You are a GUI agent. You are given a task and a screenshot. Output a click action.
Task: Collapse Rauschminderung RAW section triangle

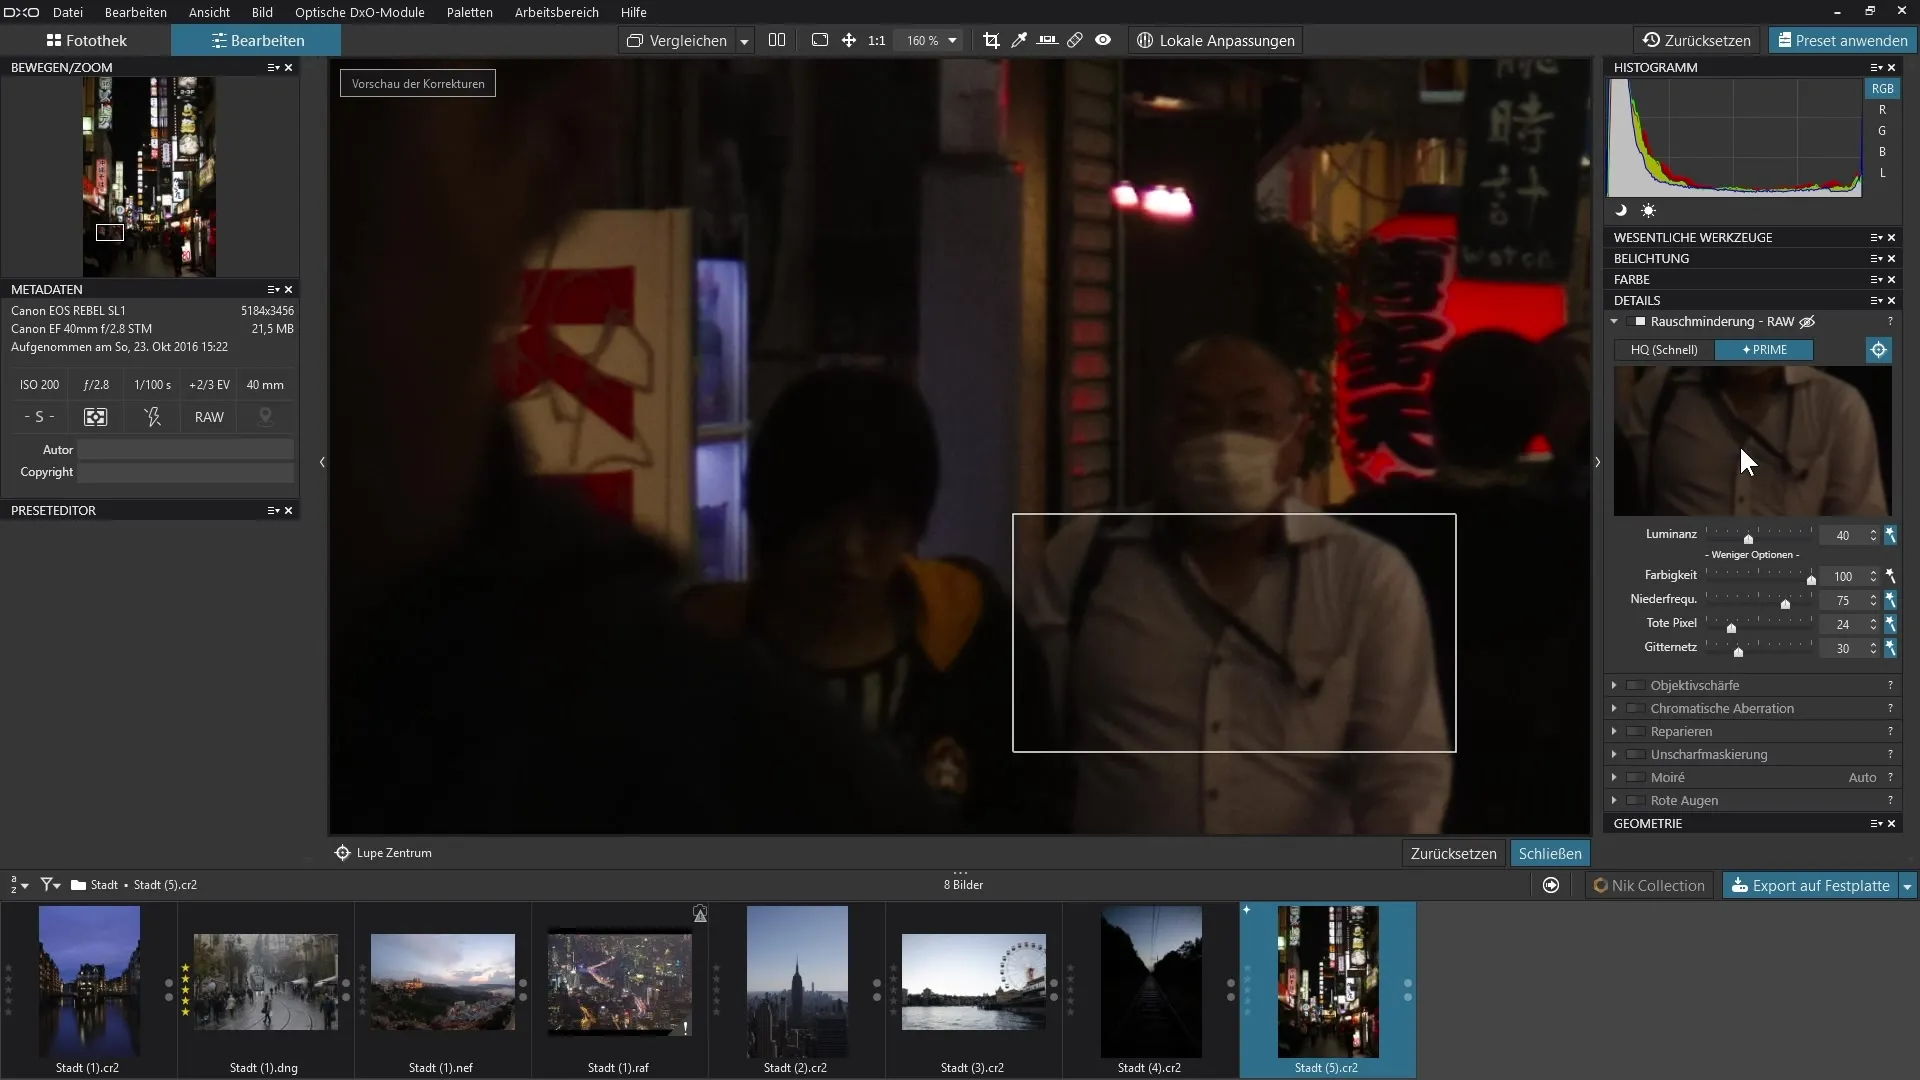click(x=1614, y=322)
